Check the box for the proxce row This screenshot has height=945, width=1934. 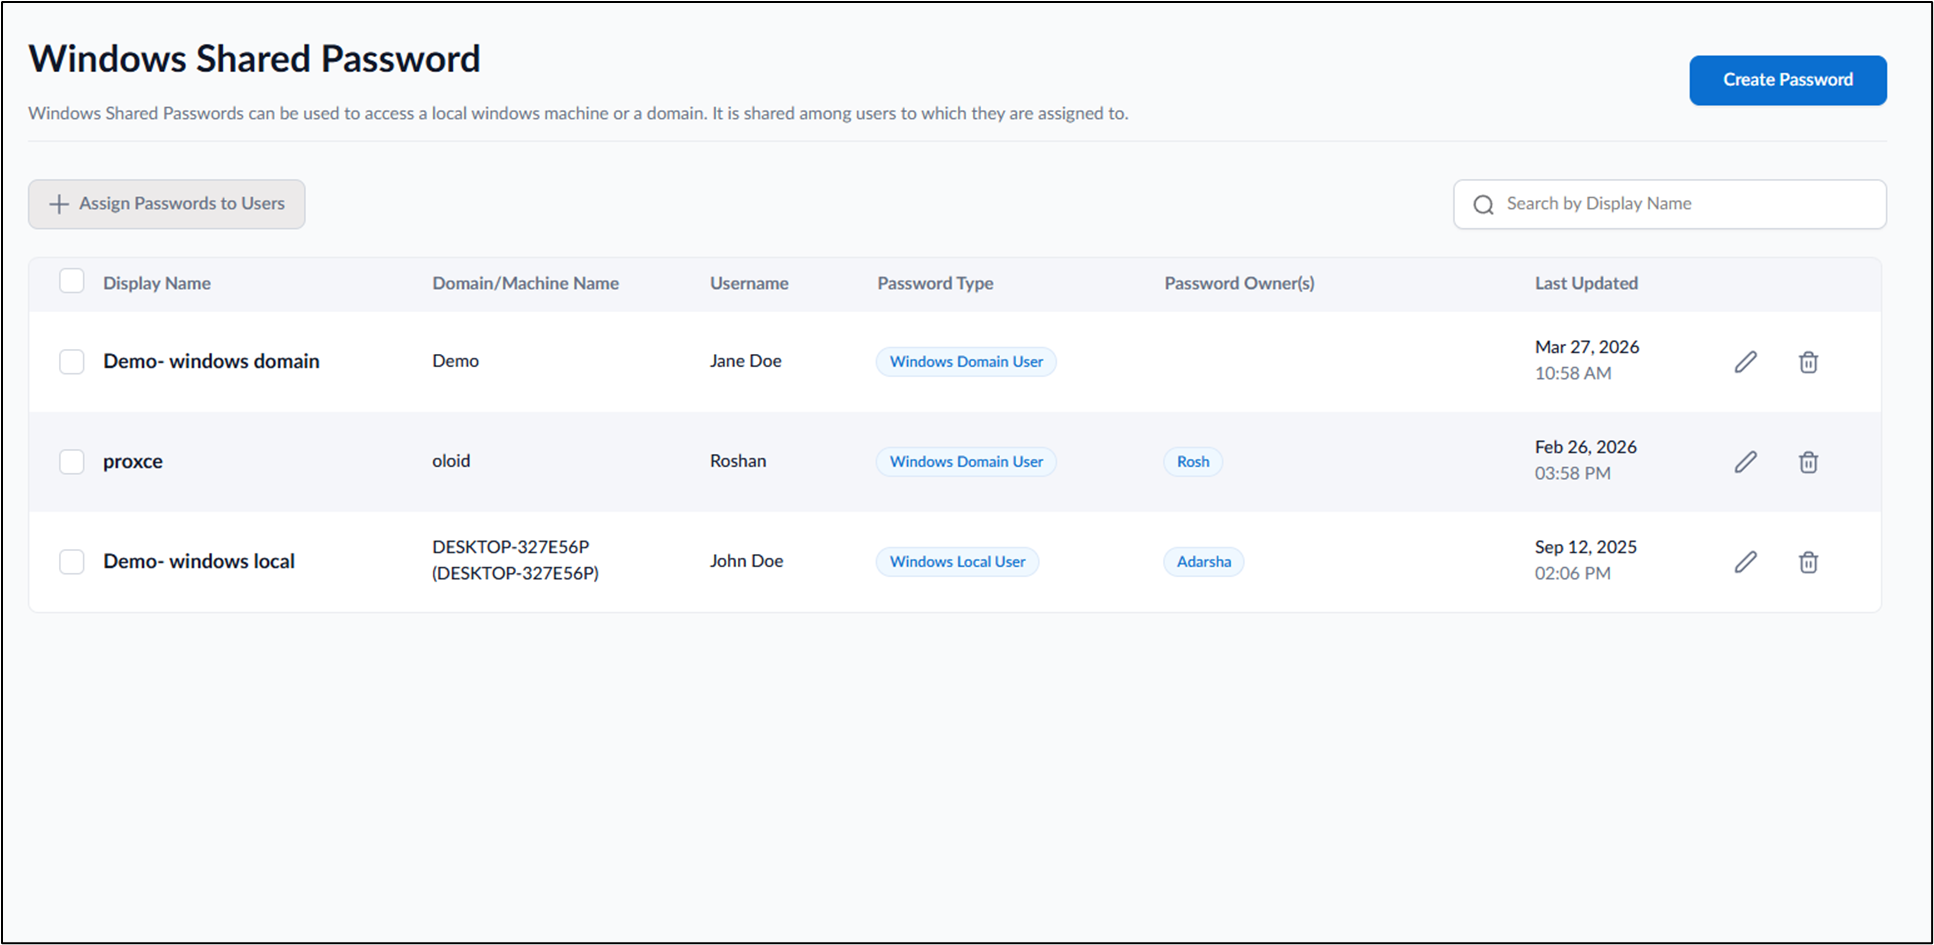(72, 461)
